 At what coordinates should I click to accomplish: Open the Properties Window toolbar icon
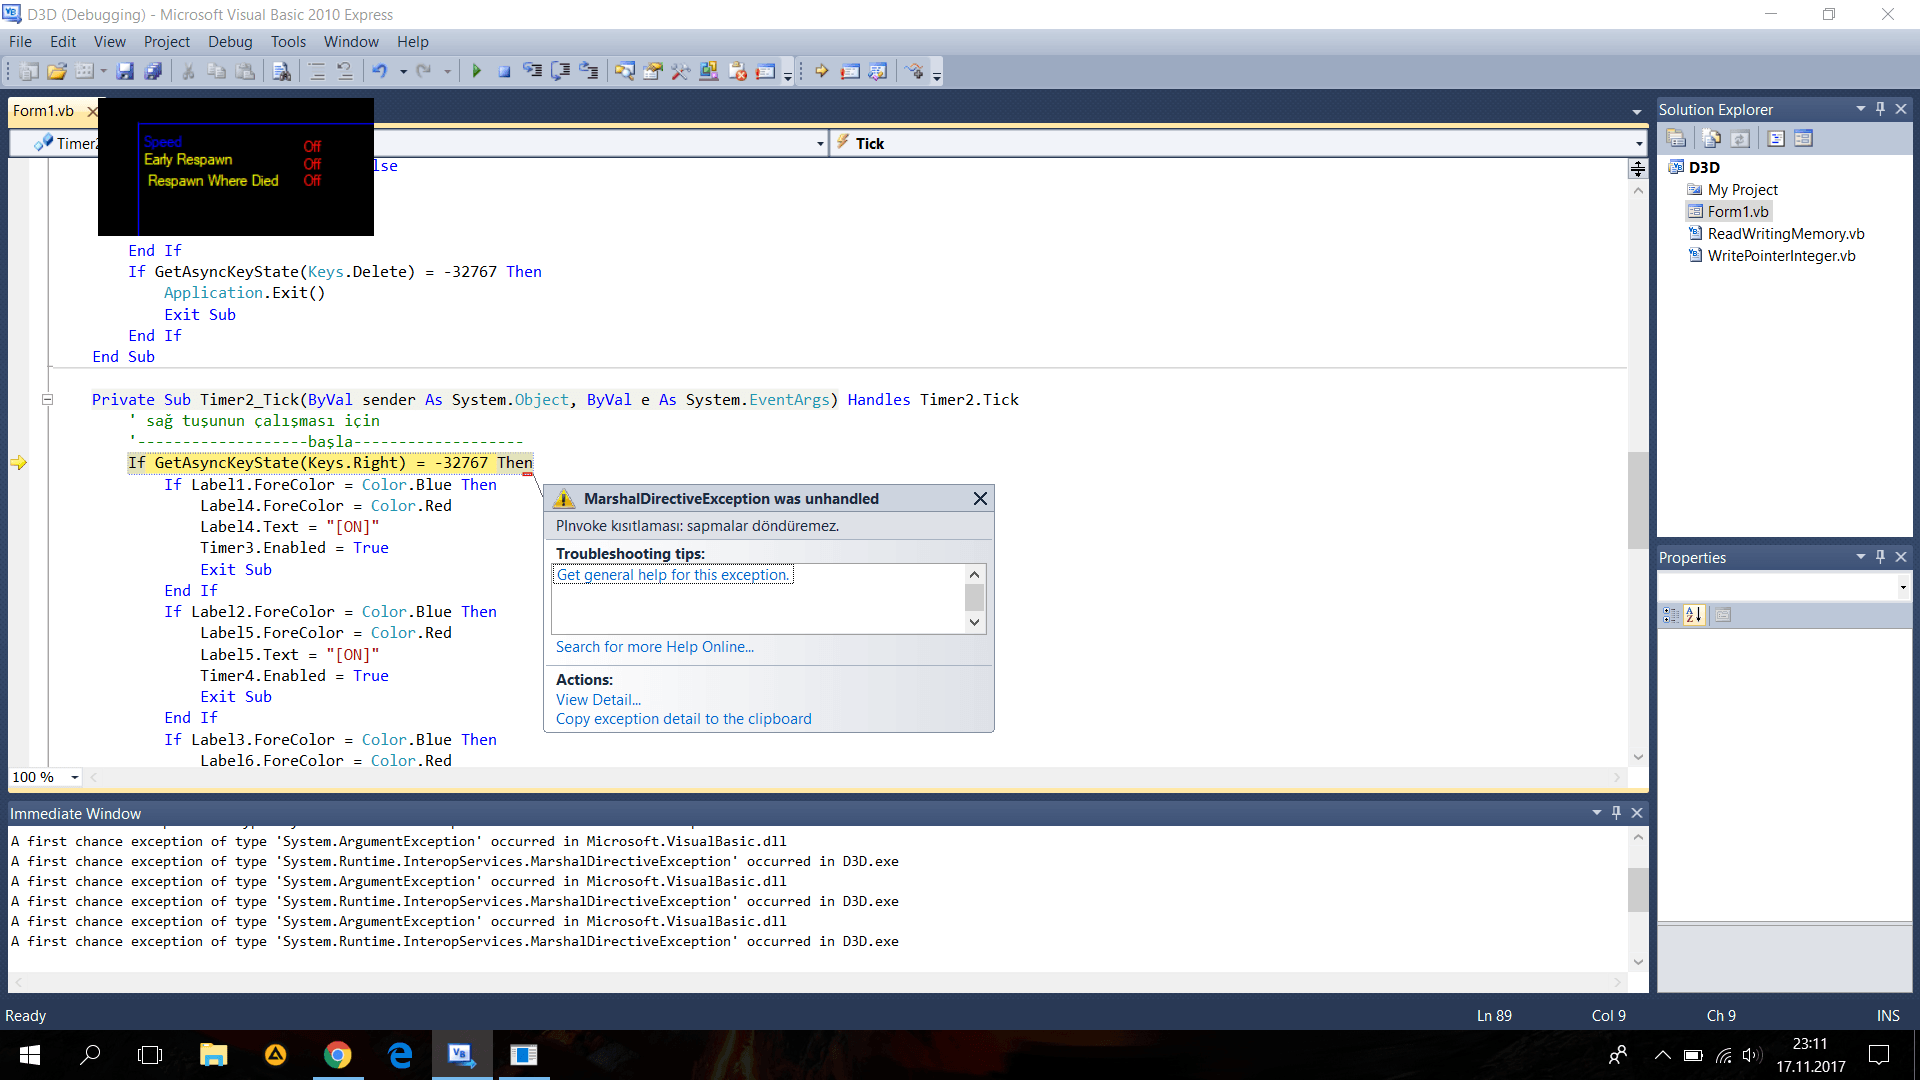point(653,71)
